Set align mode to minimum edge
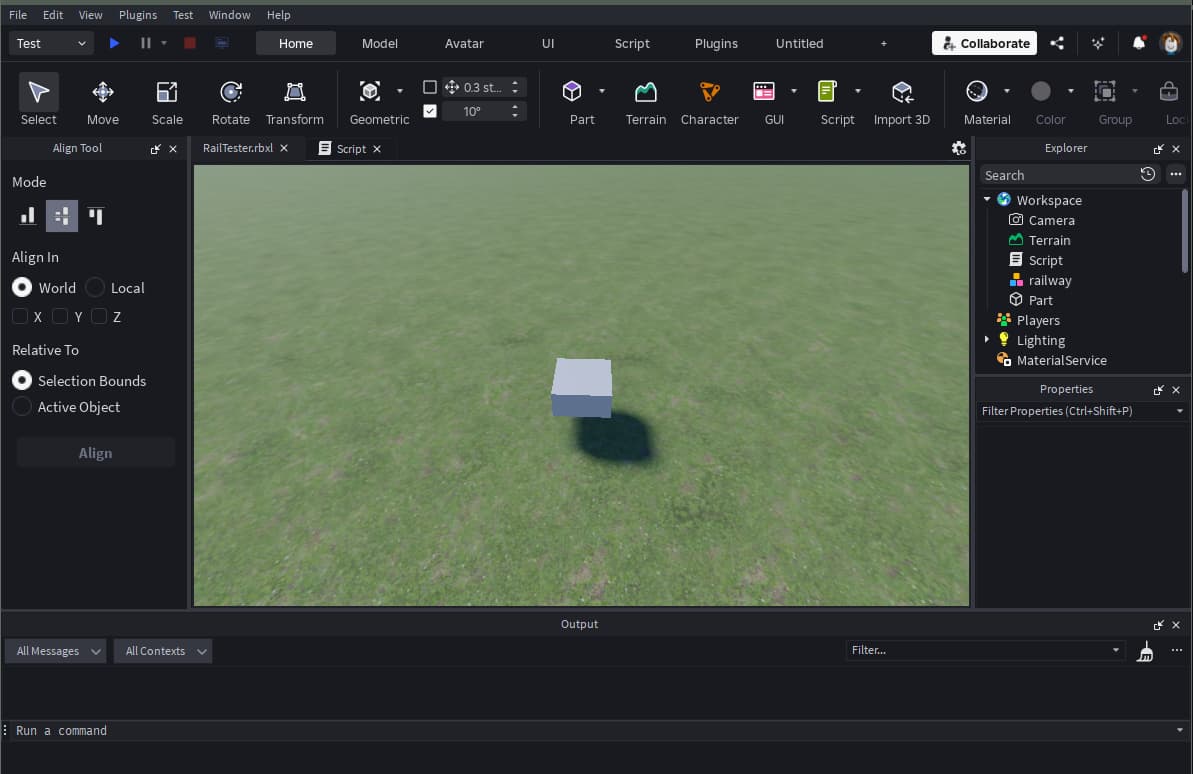1193x774 pixels. pos(27,216)
